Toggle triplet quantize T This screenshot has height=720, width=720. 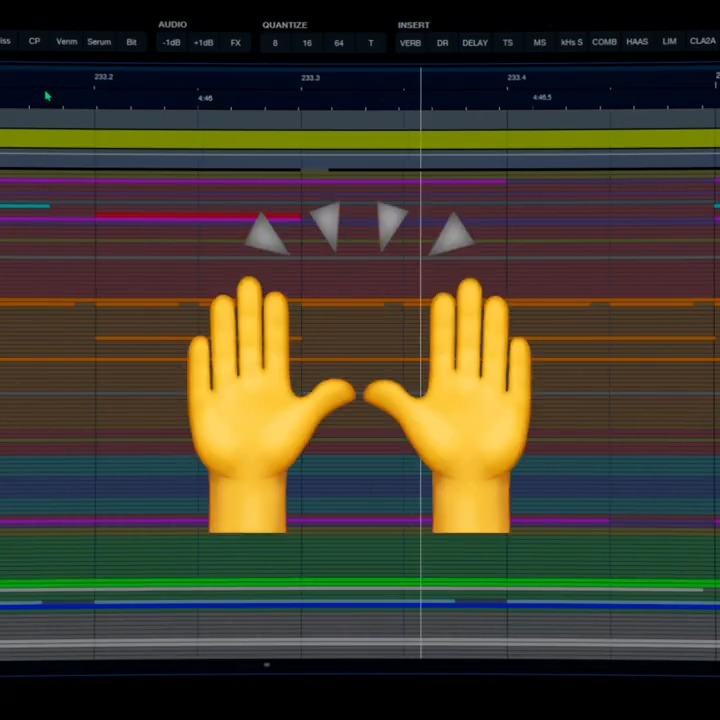click(x=371, y=43)
